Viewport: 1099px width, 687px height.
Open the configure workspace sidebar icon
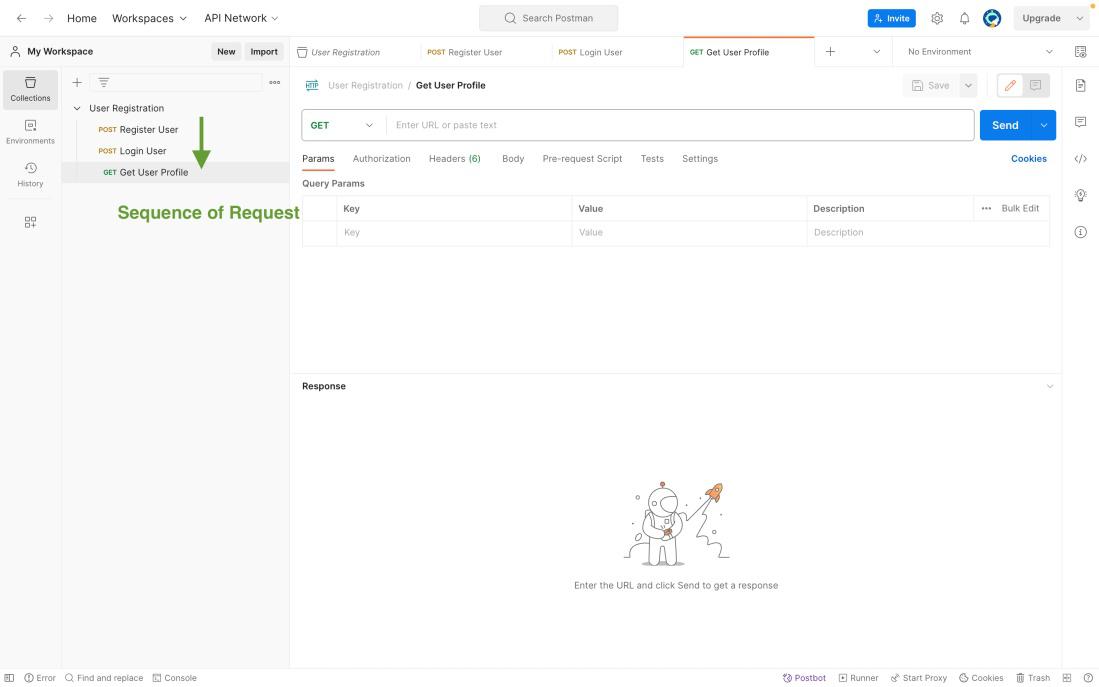[x=30, y=222]
